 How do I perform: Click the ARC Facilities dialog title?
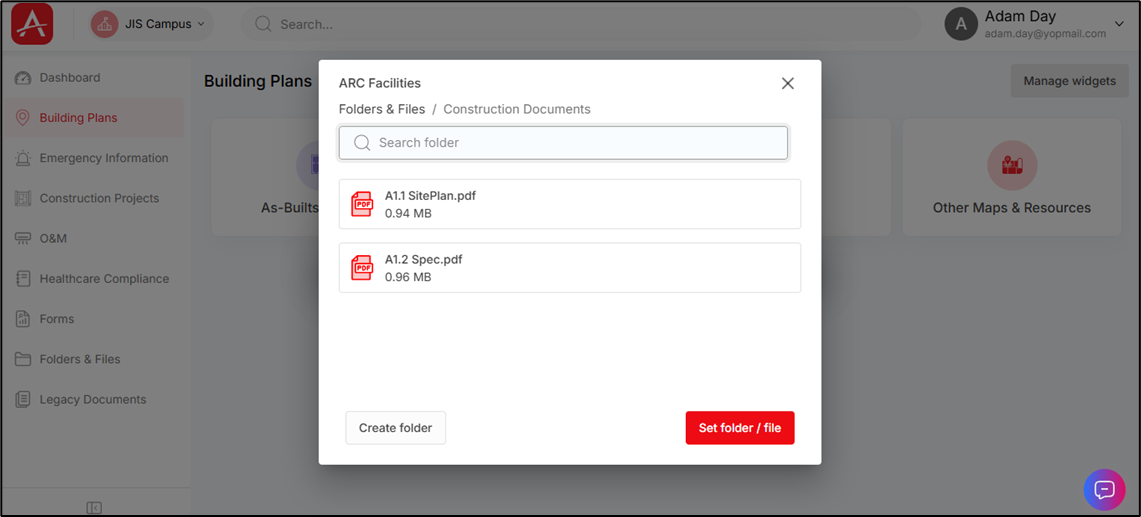[380, 84]
